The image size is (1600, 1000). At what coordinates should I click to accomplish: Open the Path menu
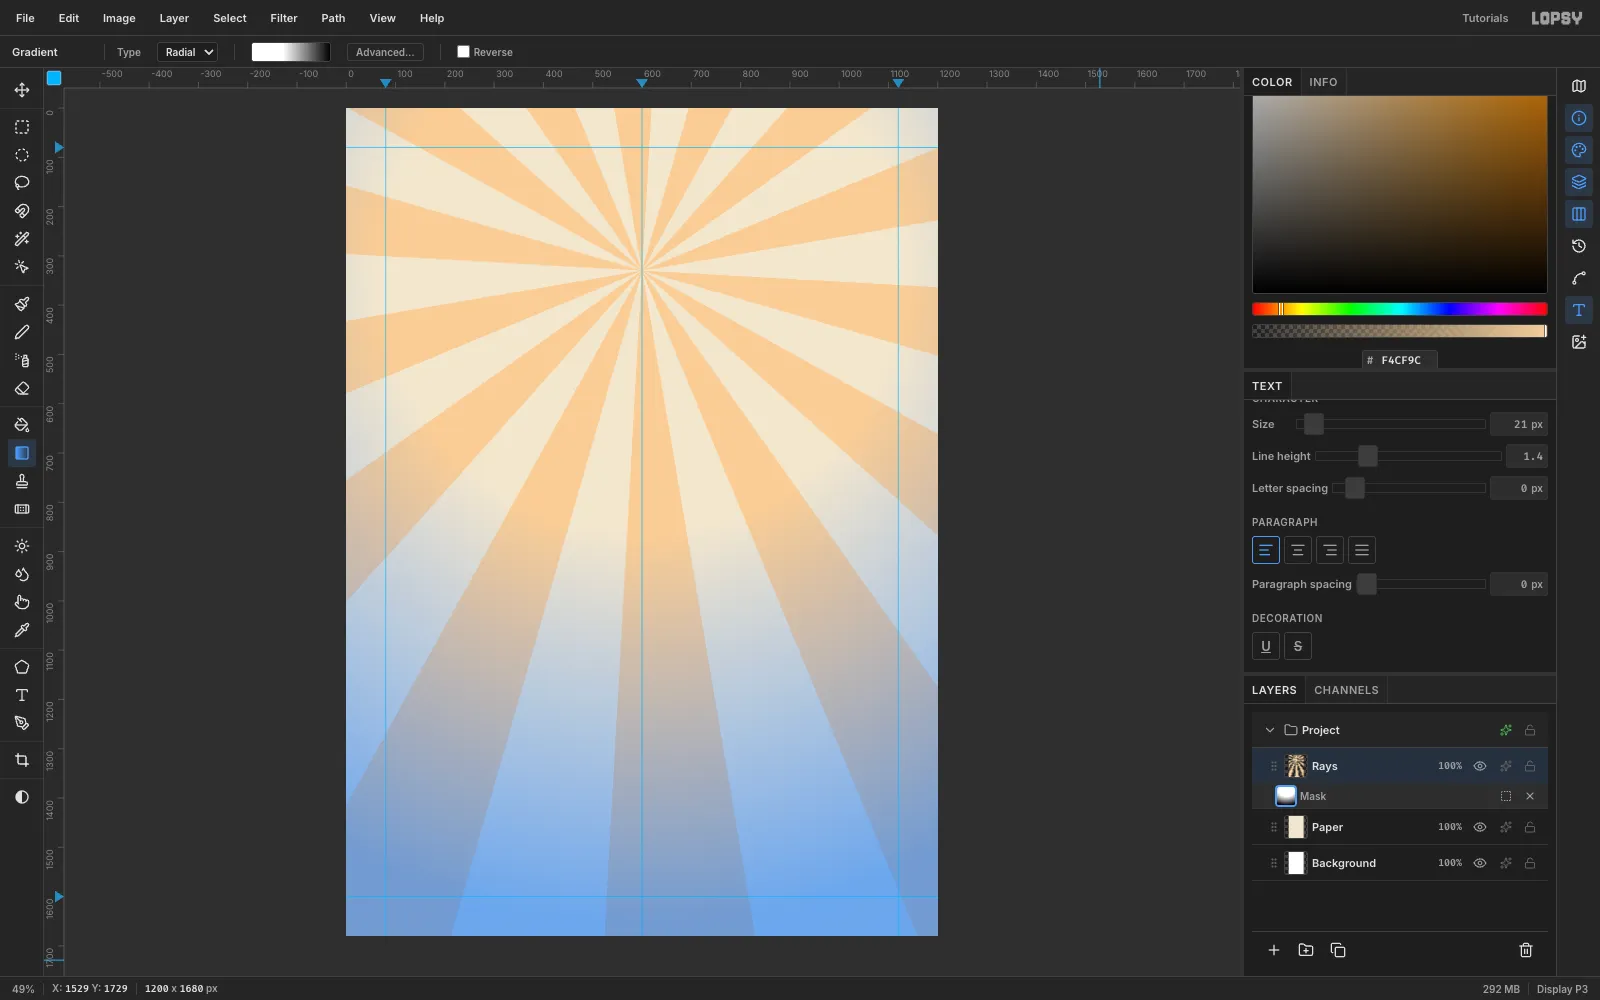click(333, 18)
